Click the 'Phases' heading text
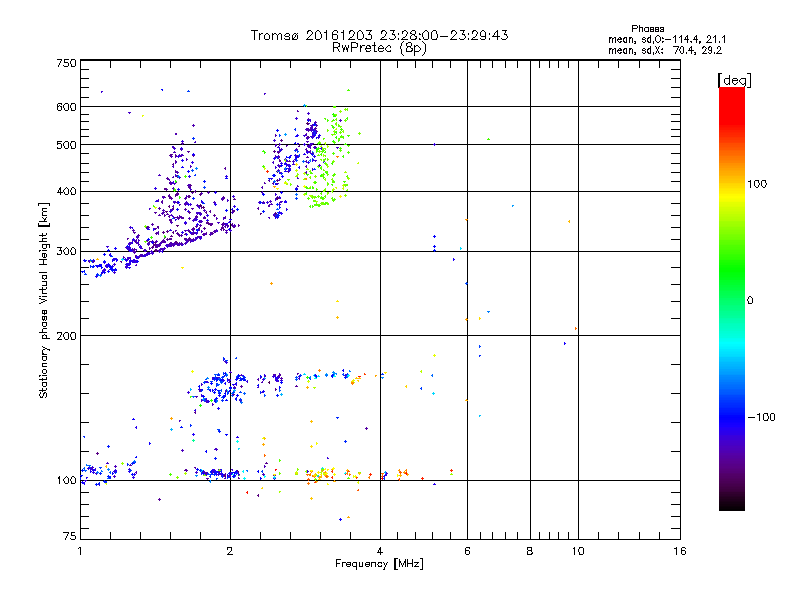 (x=647, y=29)
